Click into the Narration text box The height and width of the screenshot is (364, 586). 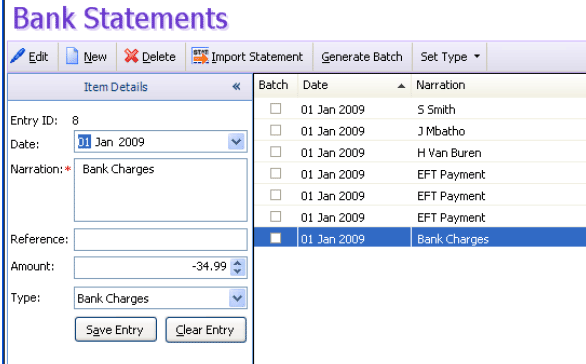pos(161,190)
